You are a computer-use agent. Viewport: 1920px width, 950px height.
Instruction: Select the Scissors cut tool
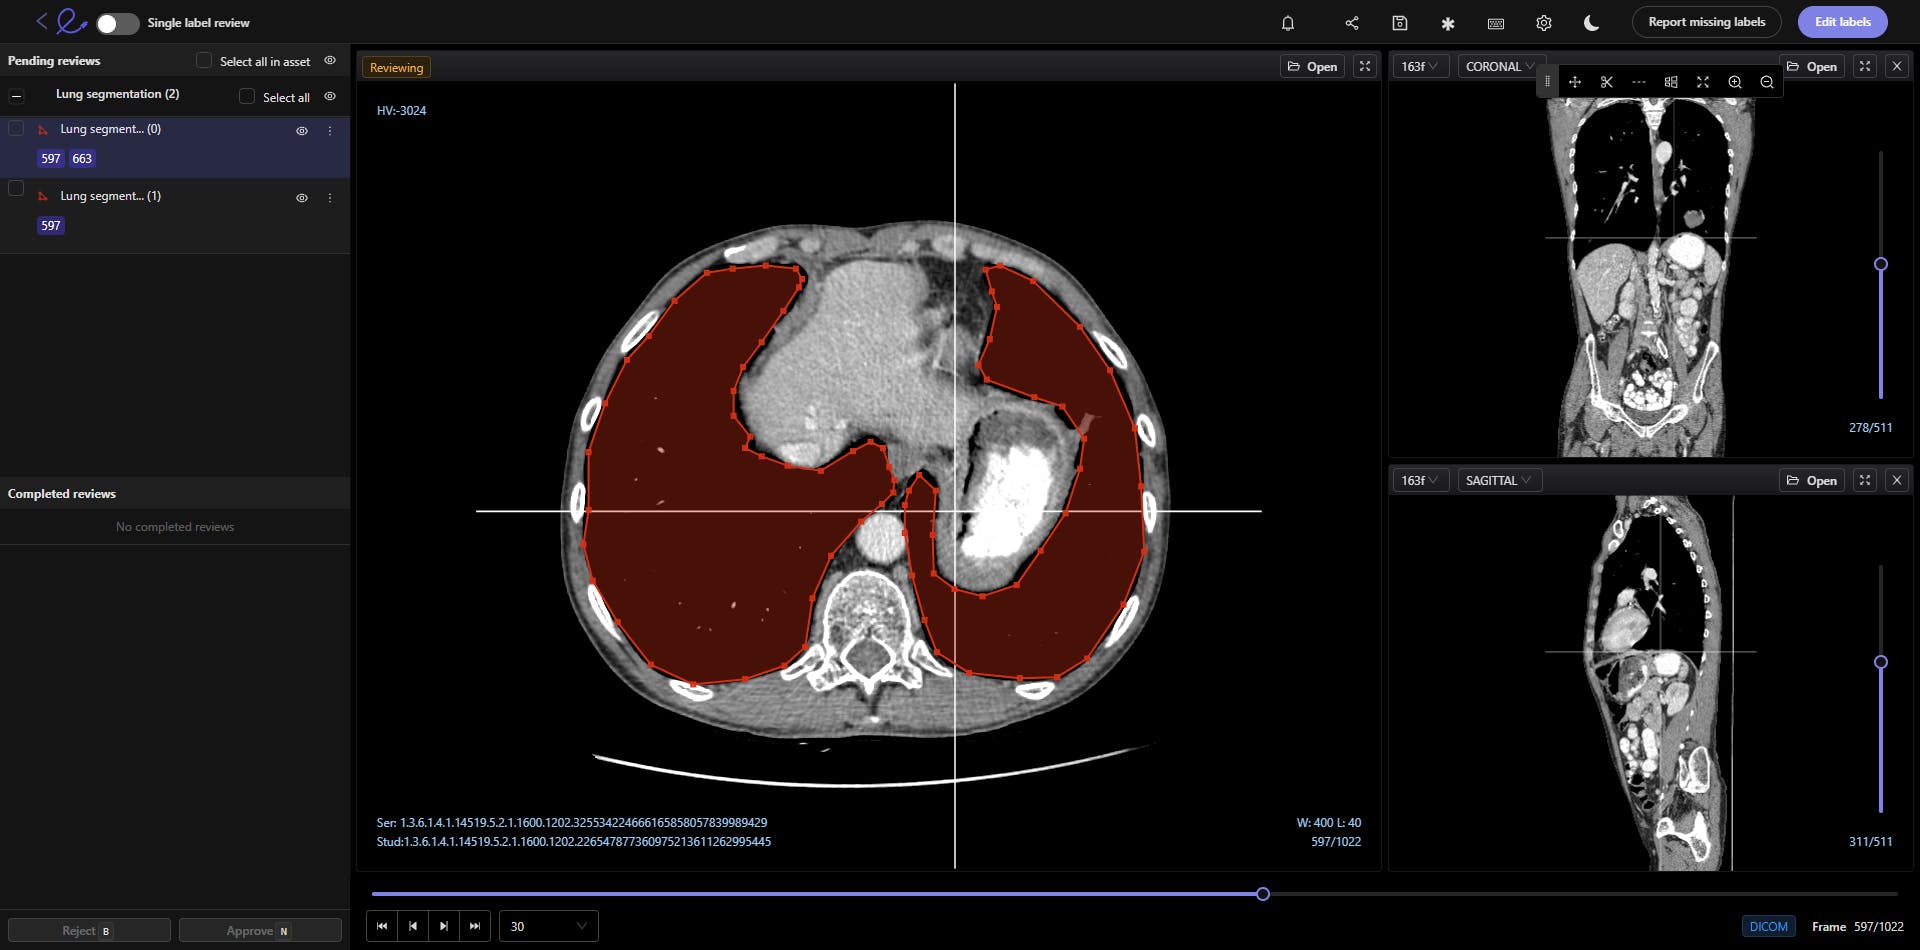coord(1607,82)
